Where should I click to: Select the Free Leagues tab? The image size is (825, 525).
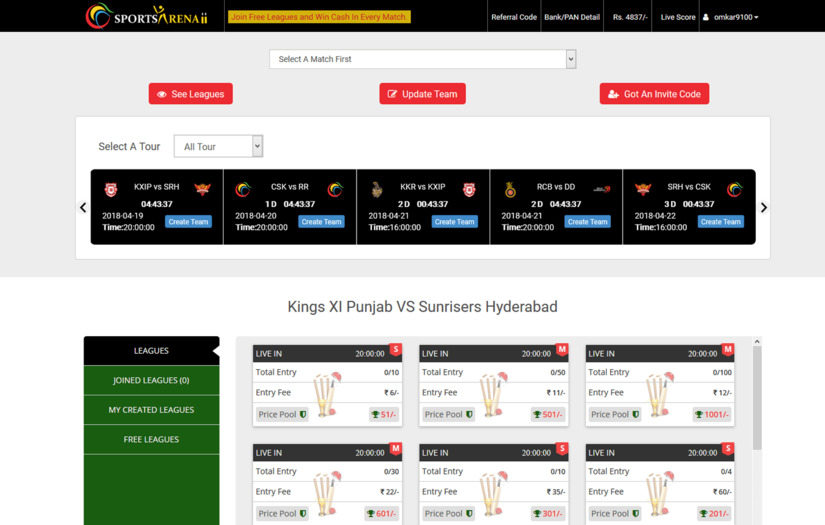coord(152,439)
